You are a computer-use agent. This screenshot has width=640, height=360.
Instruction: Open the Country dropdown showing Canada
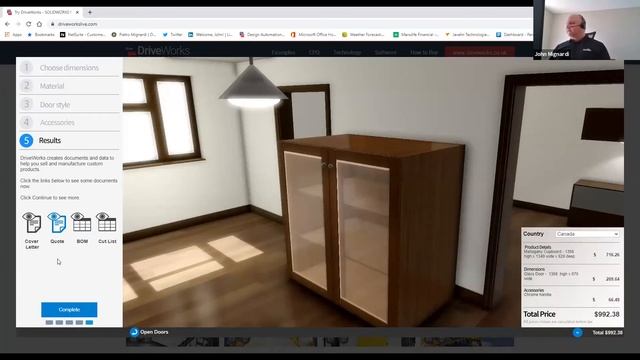[587, 234]
